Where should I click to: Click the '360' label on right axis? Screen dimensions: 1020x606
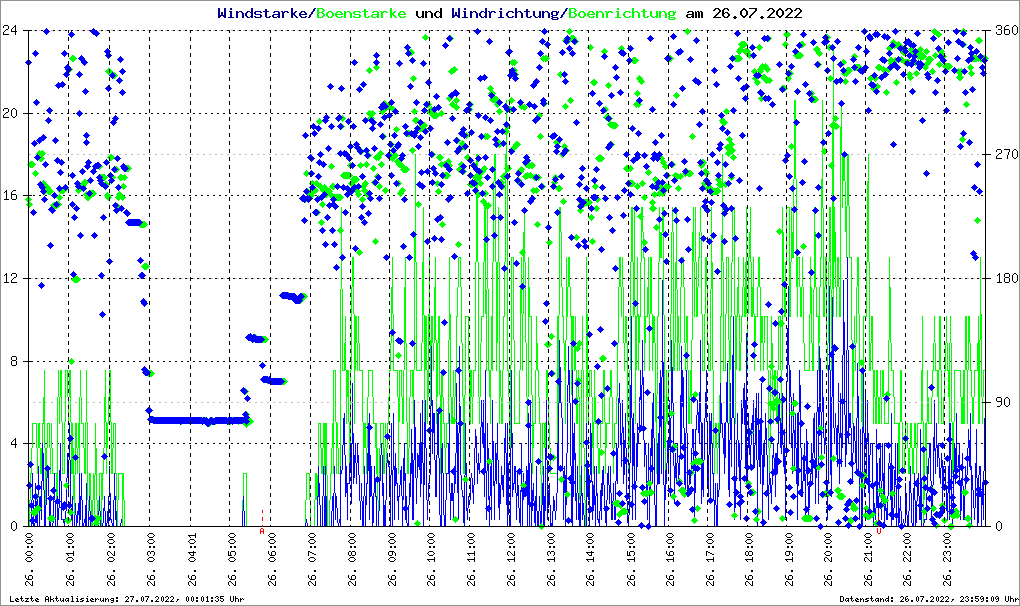(1004, 30)
